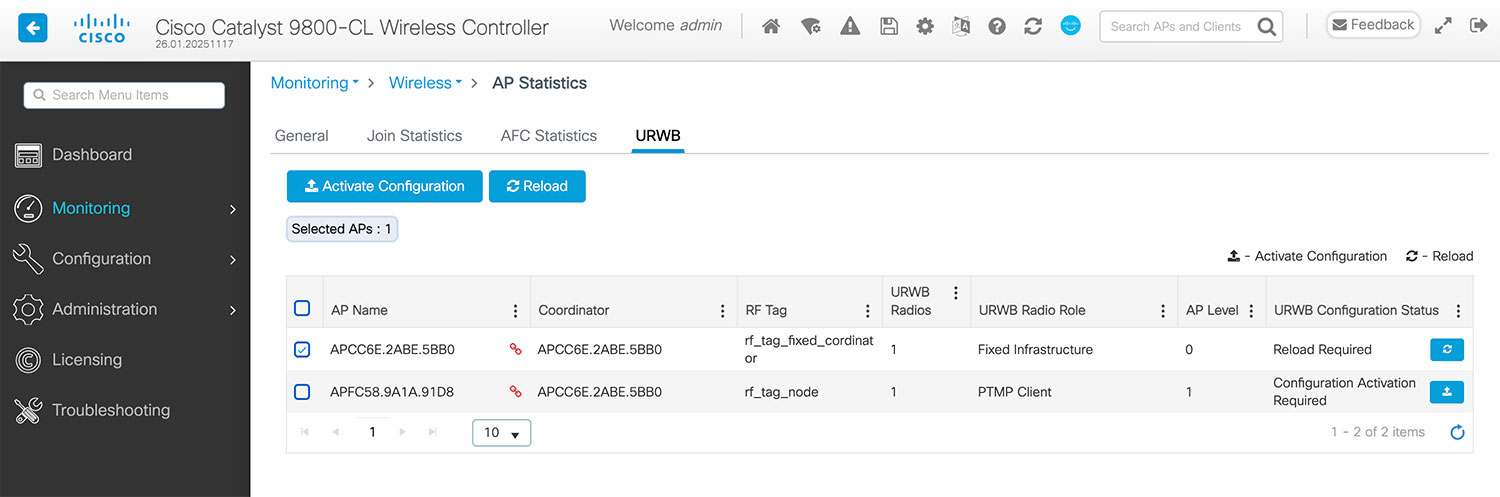Click the refresh icon in the top header
This screenshot has height=497, width=1500.
[x=1033, y=27]
